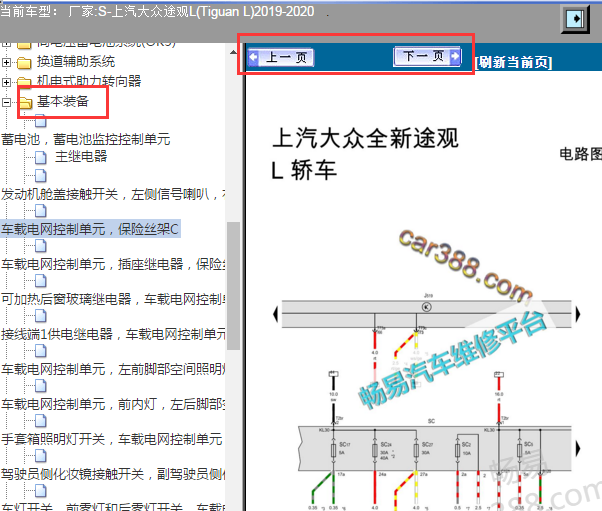This screenshot has height=511, width=602.
Task: Open 车载电网控制单元，前内灯 document
Action: point(113,404)
